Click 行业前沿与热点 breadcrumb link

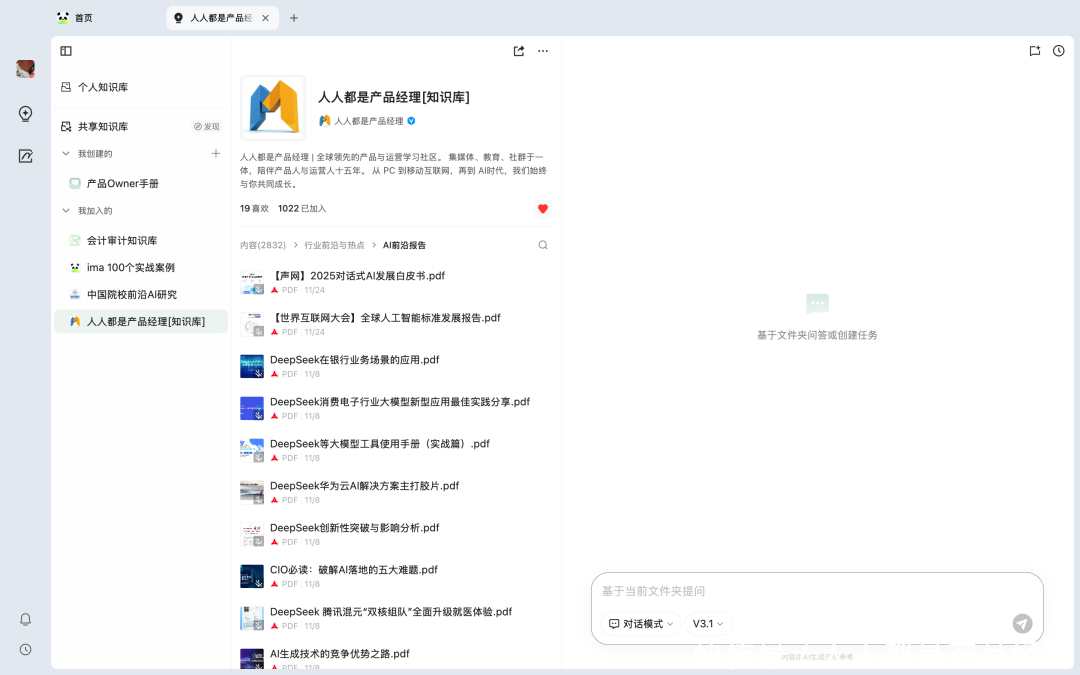click(334, 245)
